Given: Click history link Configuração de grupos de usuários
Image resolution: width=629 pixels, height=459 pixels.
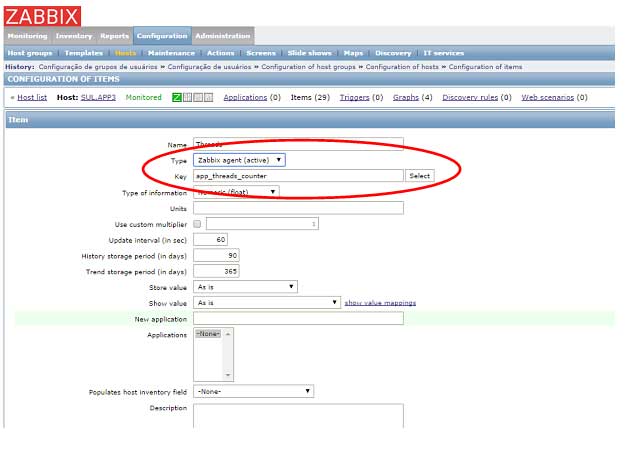Looking at the screenshot, I should tap(98, 67).
